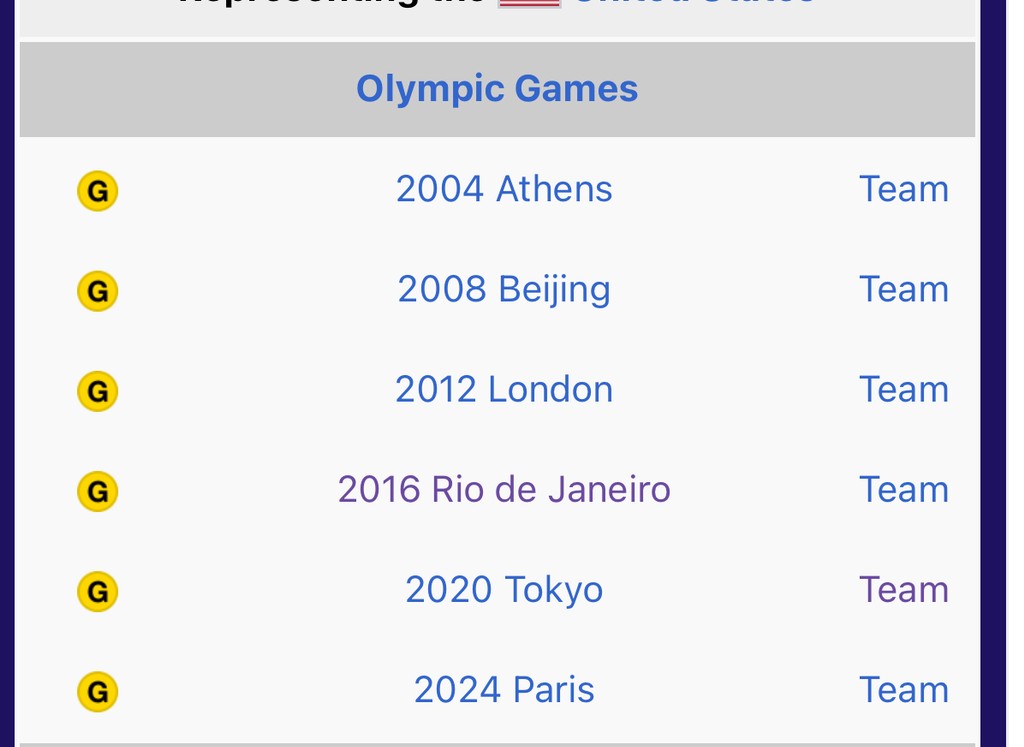
Task: Open the Olympic Games header link
Action: [497, 89]
